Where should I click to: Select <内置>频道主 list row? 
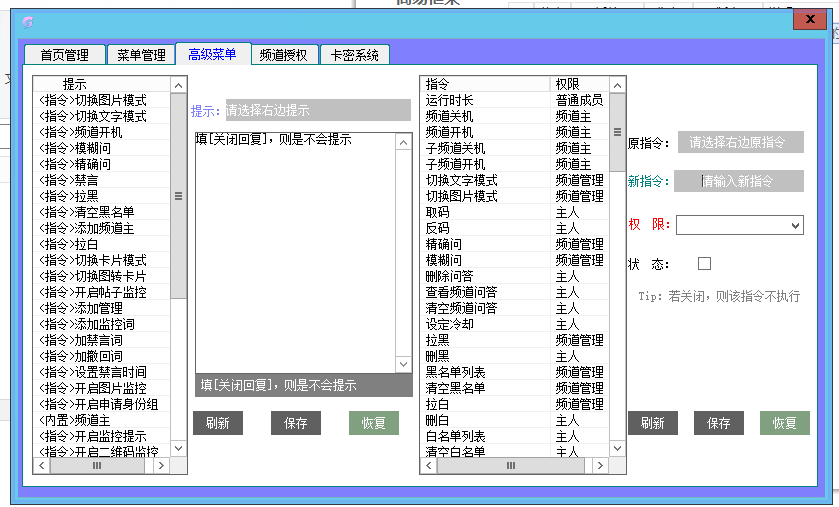tap(102, 420)
